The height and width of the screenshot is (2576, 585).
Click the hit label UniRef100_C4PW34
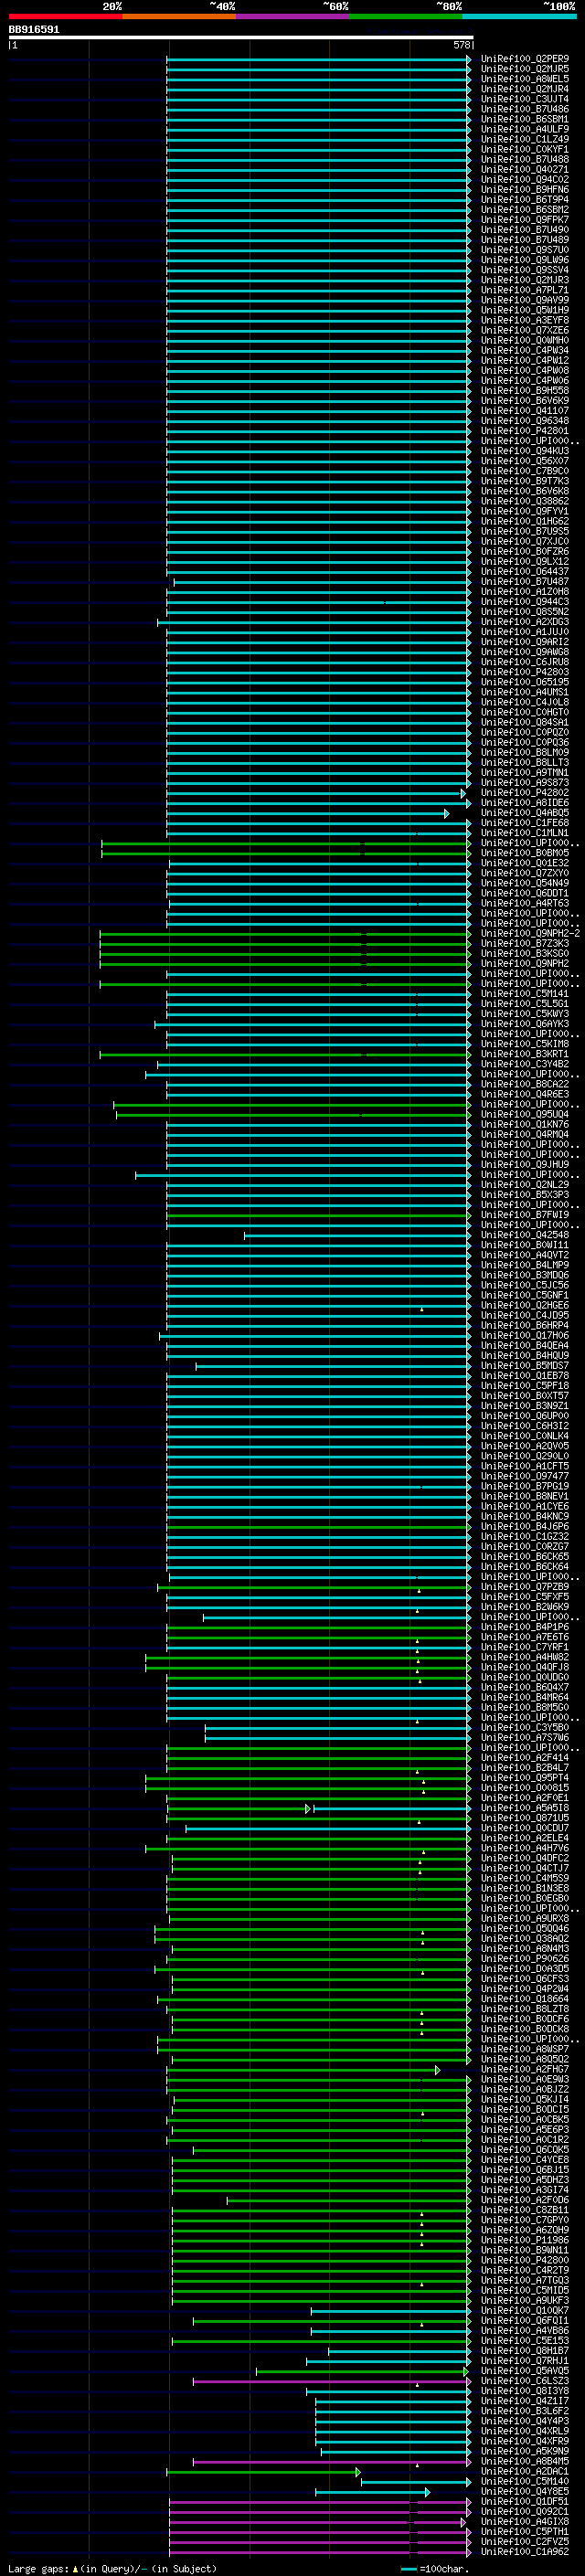[525, 351]
